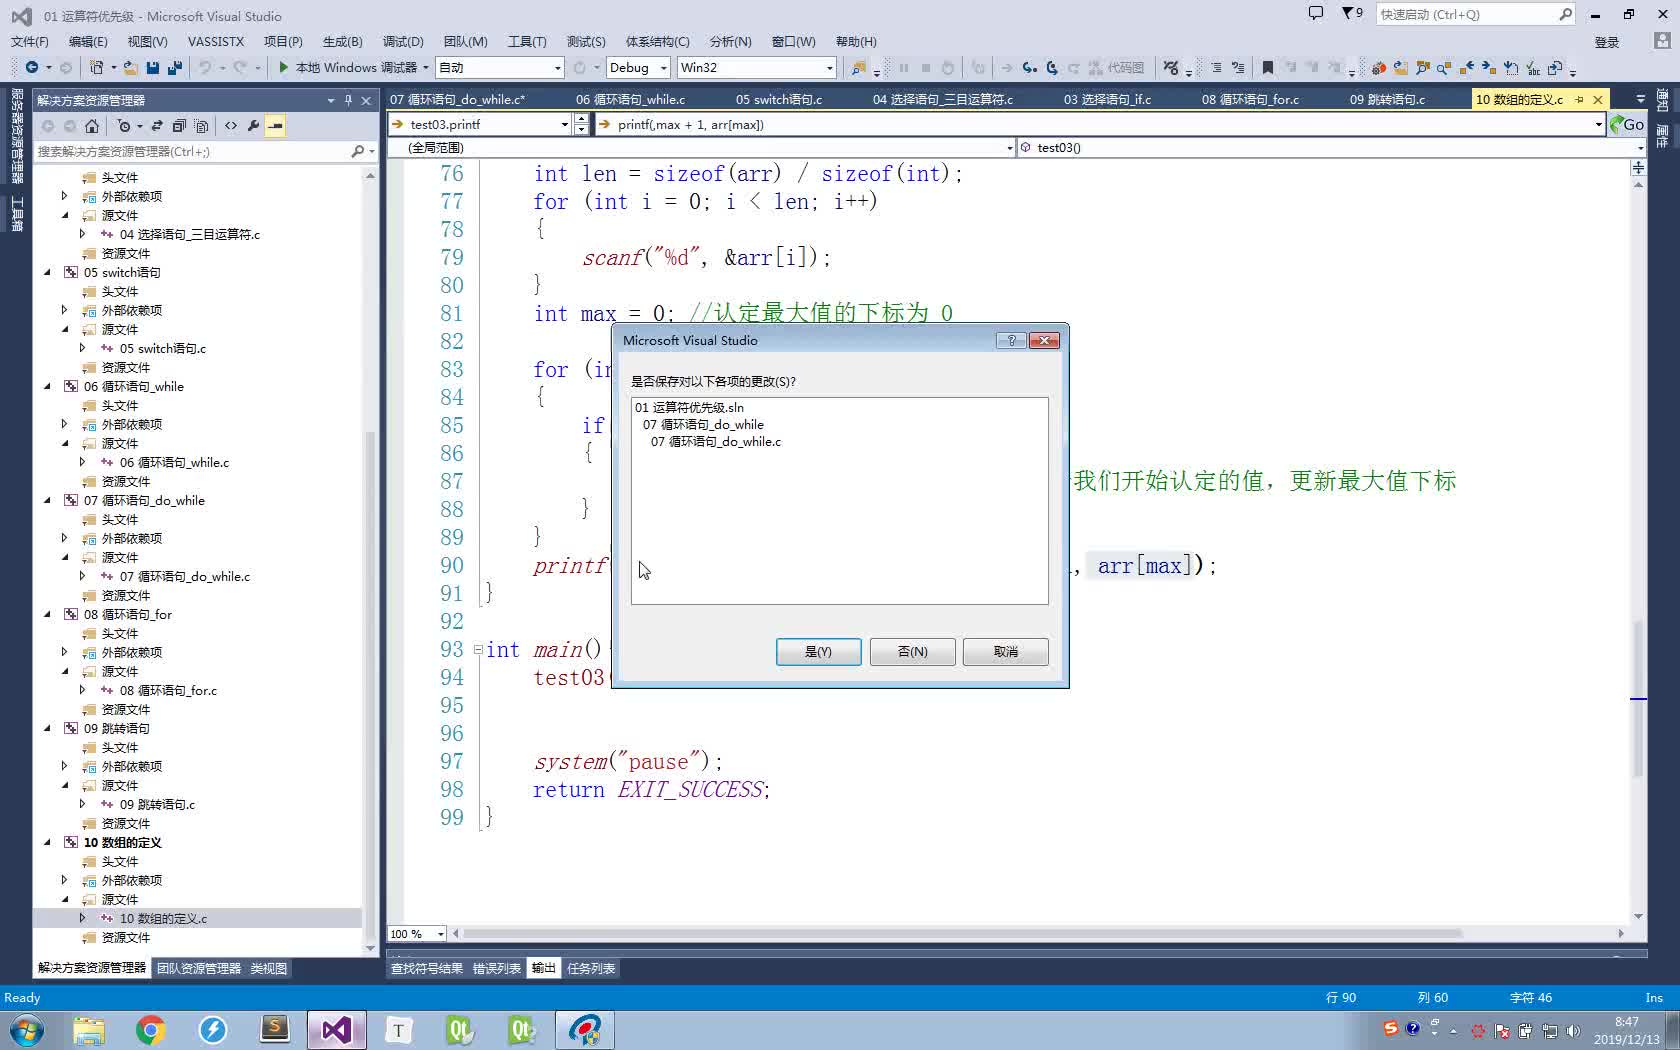Collapse the 10 数组的定义 project node
The image size is (1680, 1050).
47,842
